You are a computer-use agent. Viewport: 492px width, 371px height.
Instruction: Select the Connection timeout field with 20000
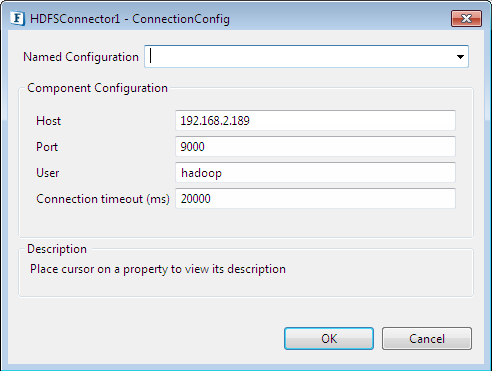coord(315,198)
